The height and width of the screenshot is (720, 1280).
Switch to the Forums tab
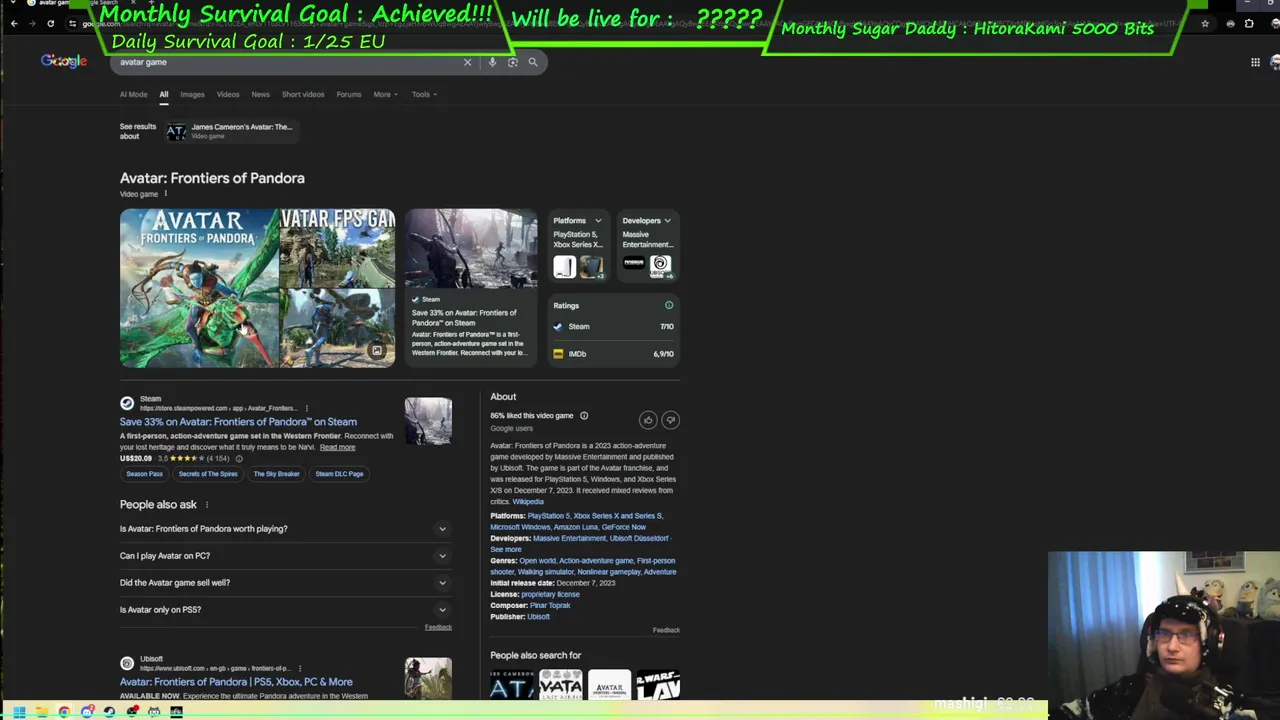(349, 94)
